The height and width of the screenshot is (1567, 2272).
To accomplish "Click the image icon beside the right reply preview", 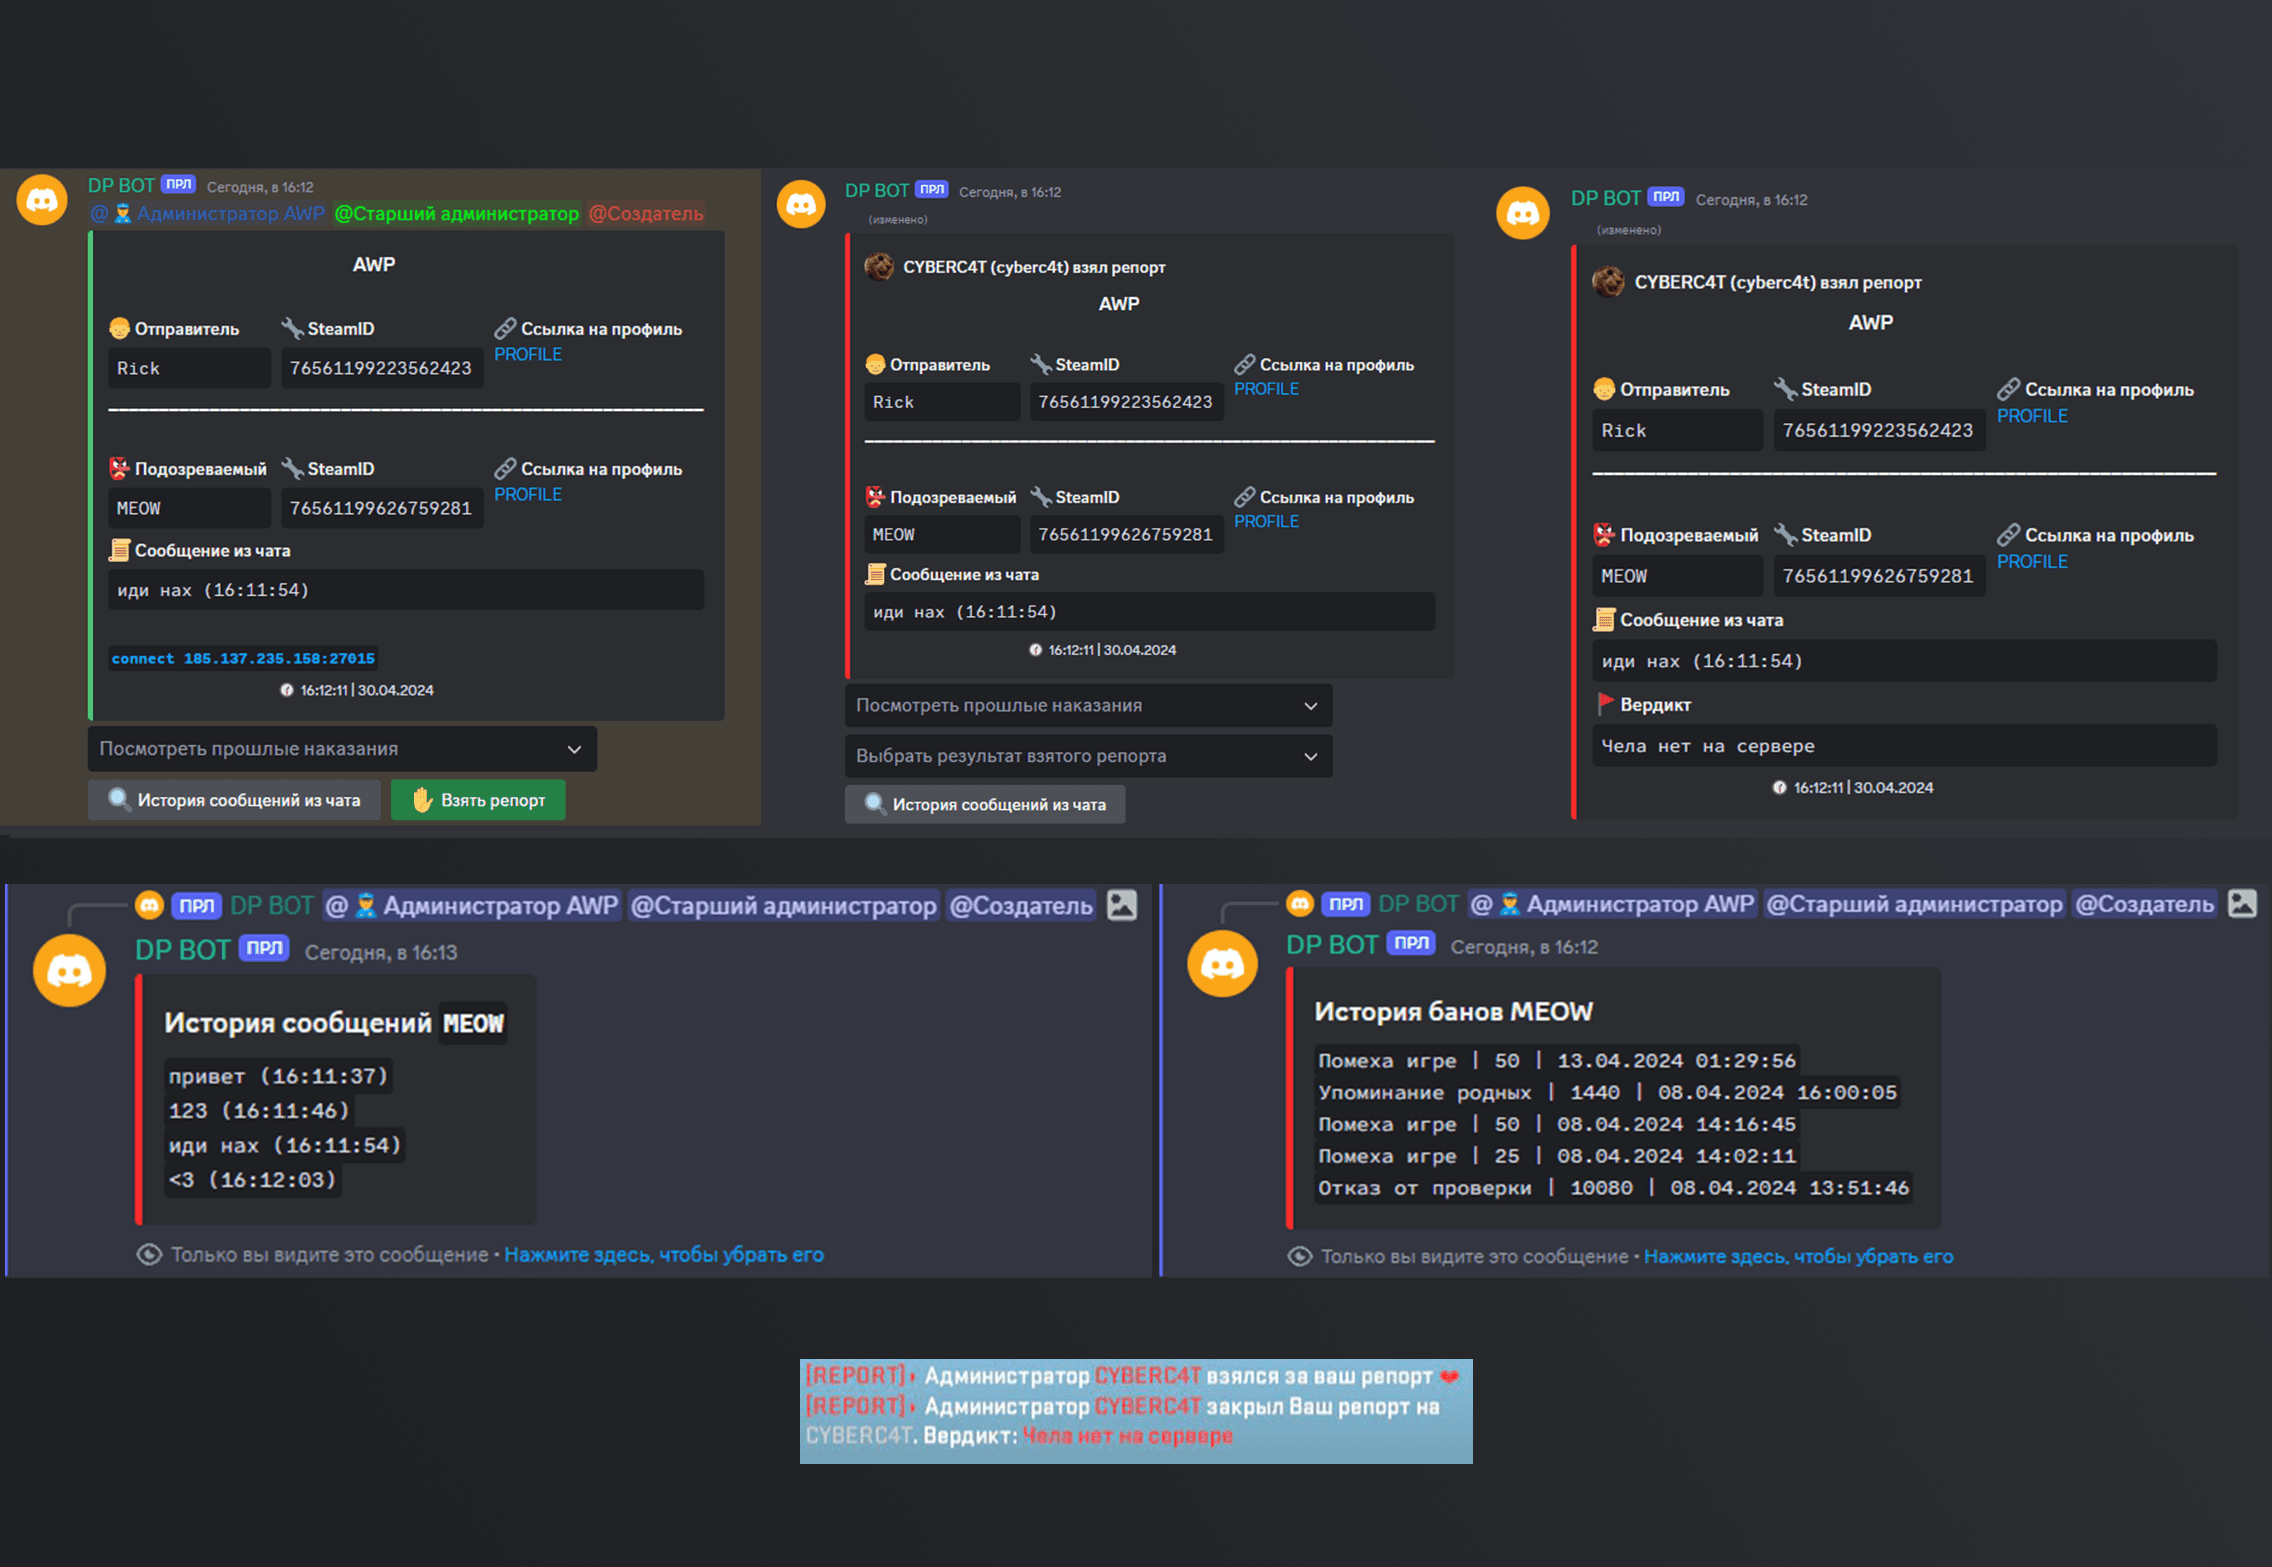I will [2243, 903].
